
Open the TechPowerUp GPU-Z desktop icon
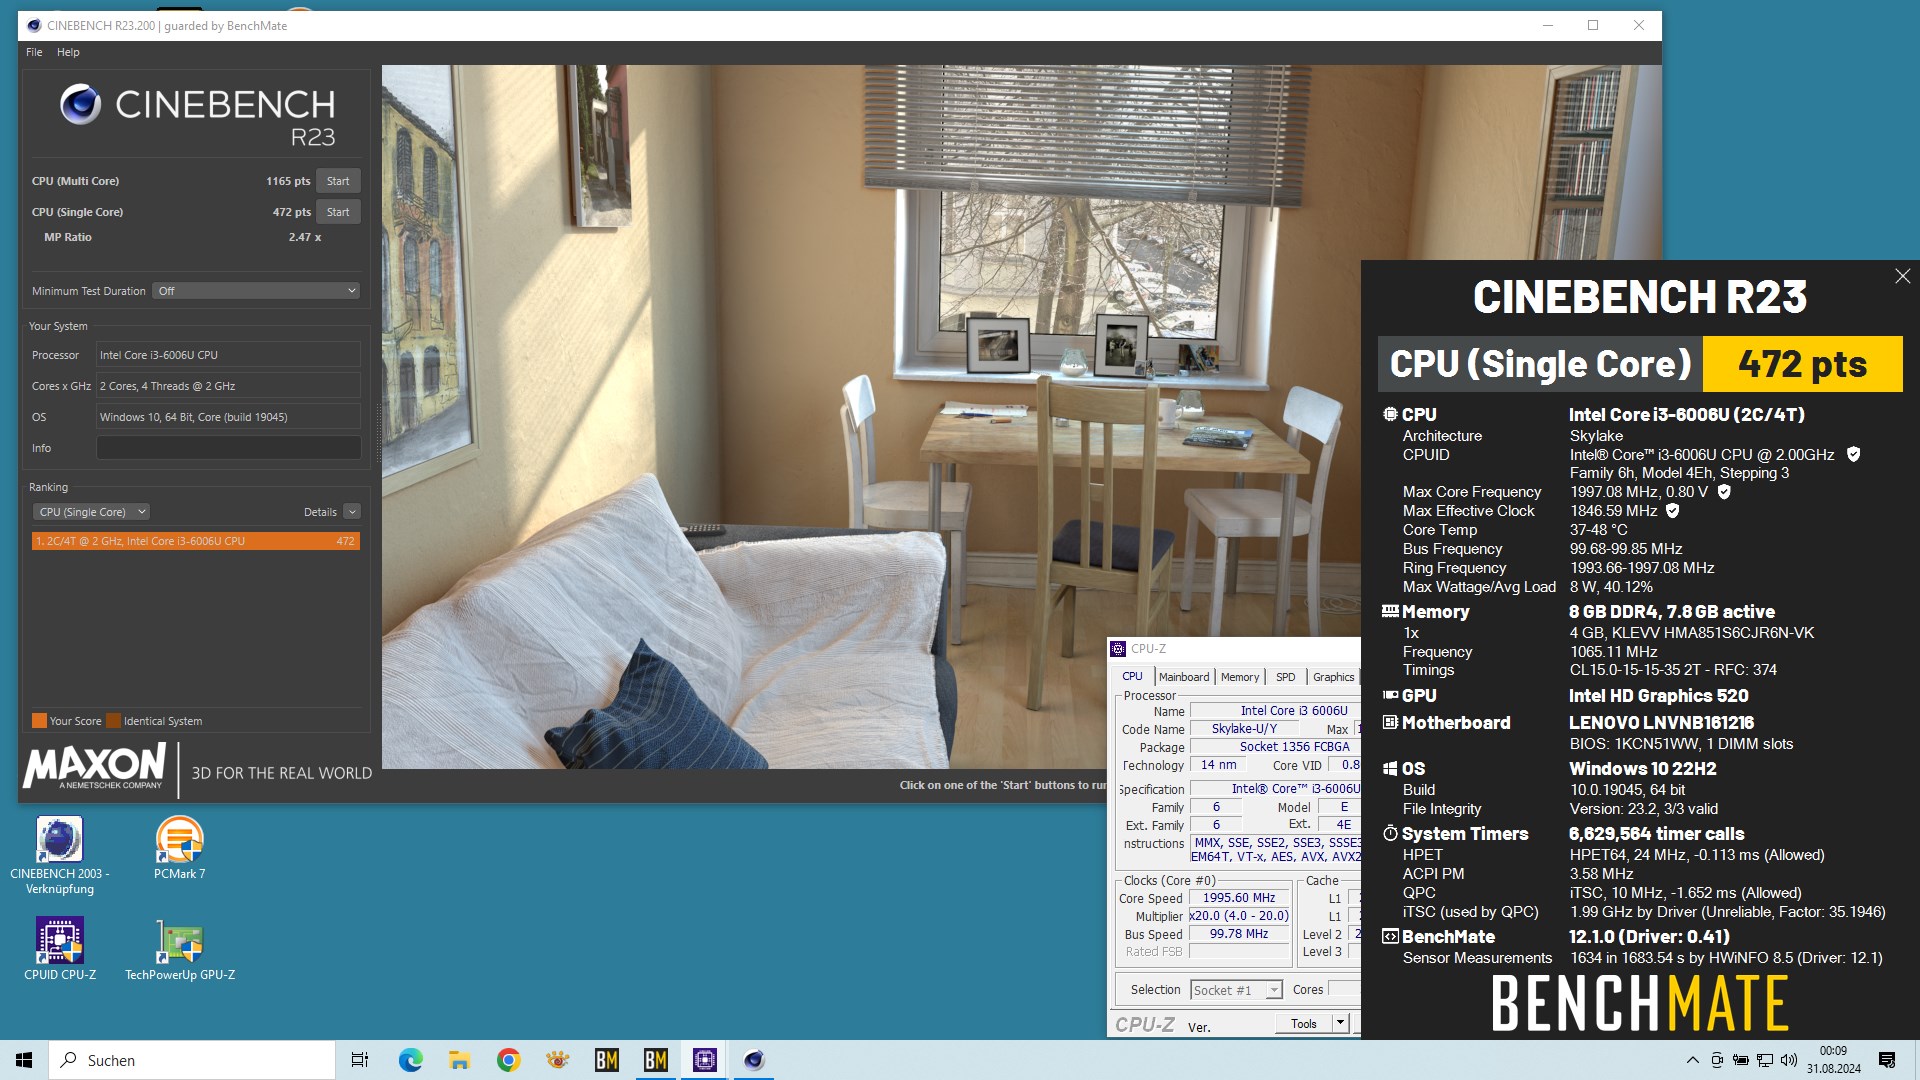click(x=180, y=949)
